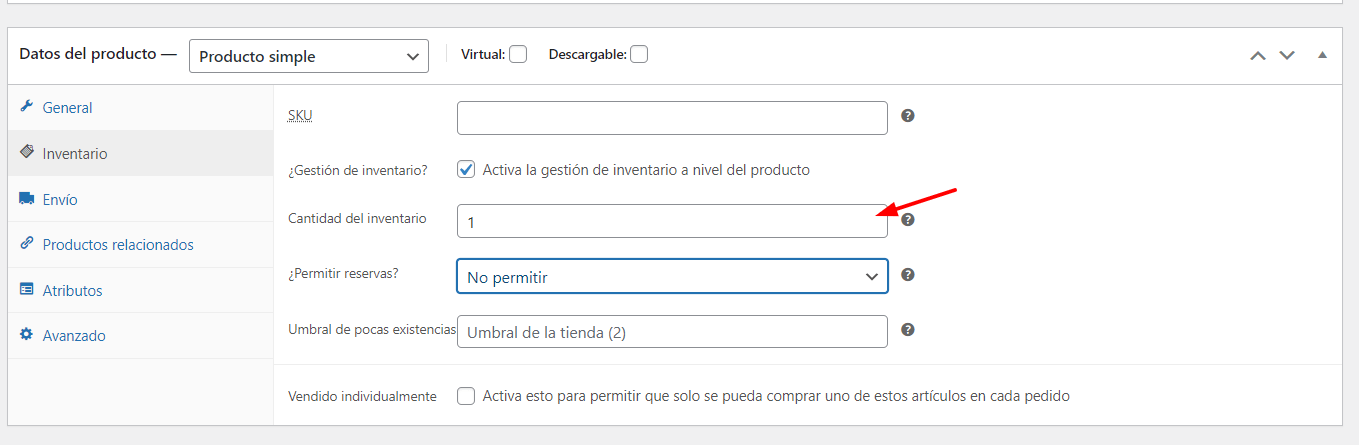
Task: Click the truck icon beside Envío
Action: pos(26,199)
